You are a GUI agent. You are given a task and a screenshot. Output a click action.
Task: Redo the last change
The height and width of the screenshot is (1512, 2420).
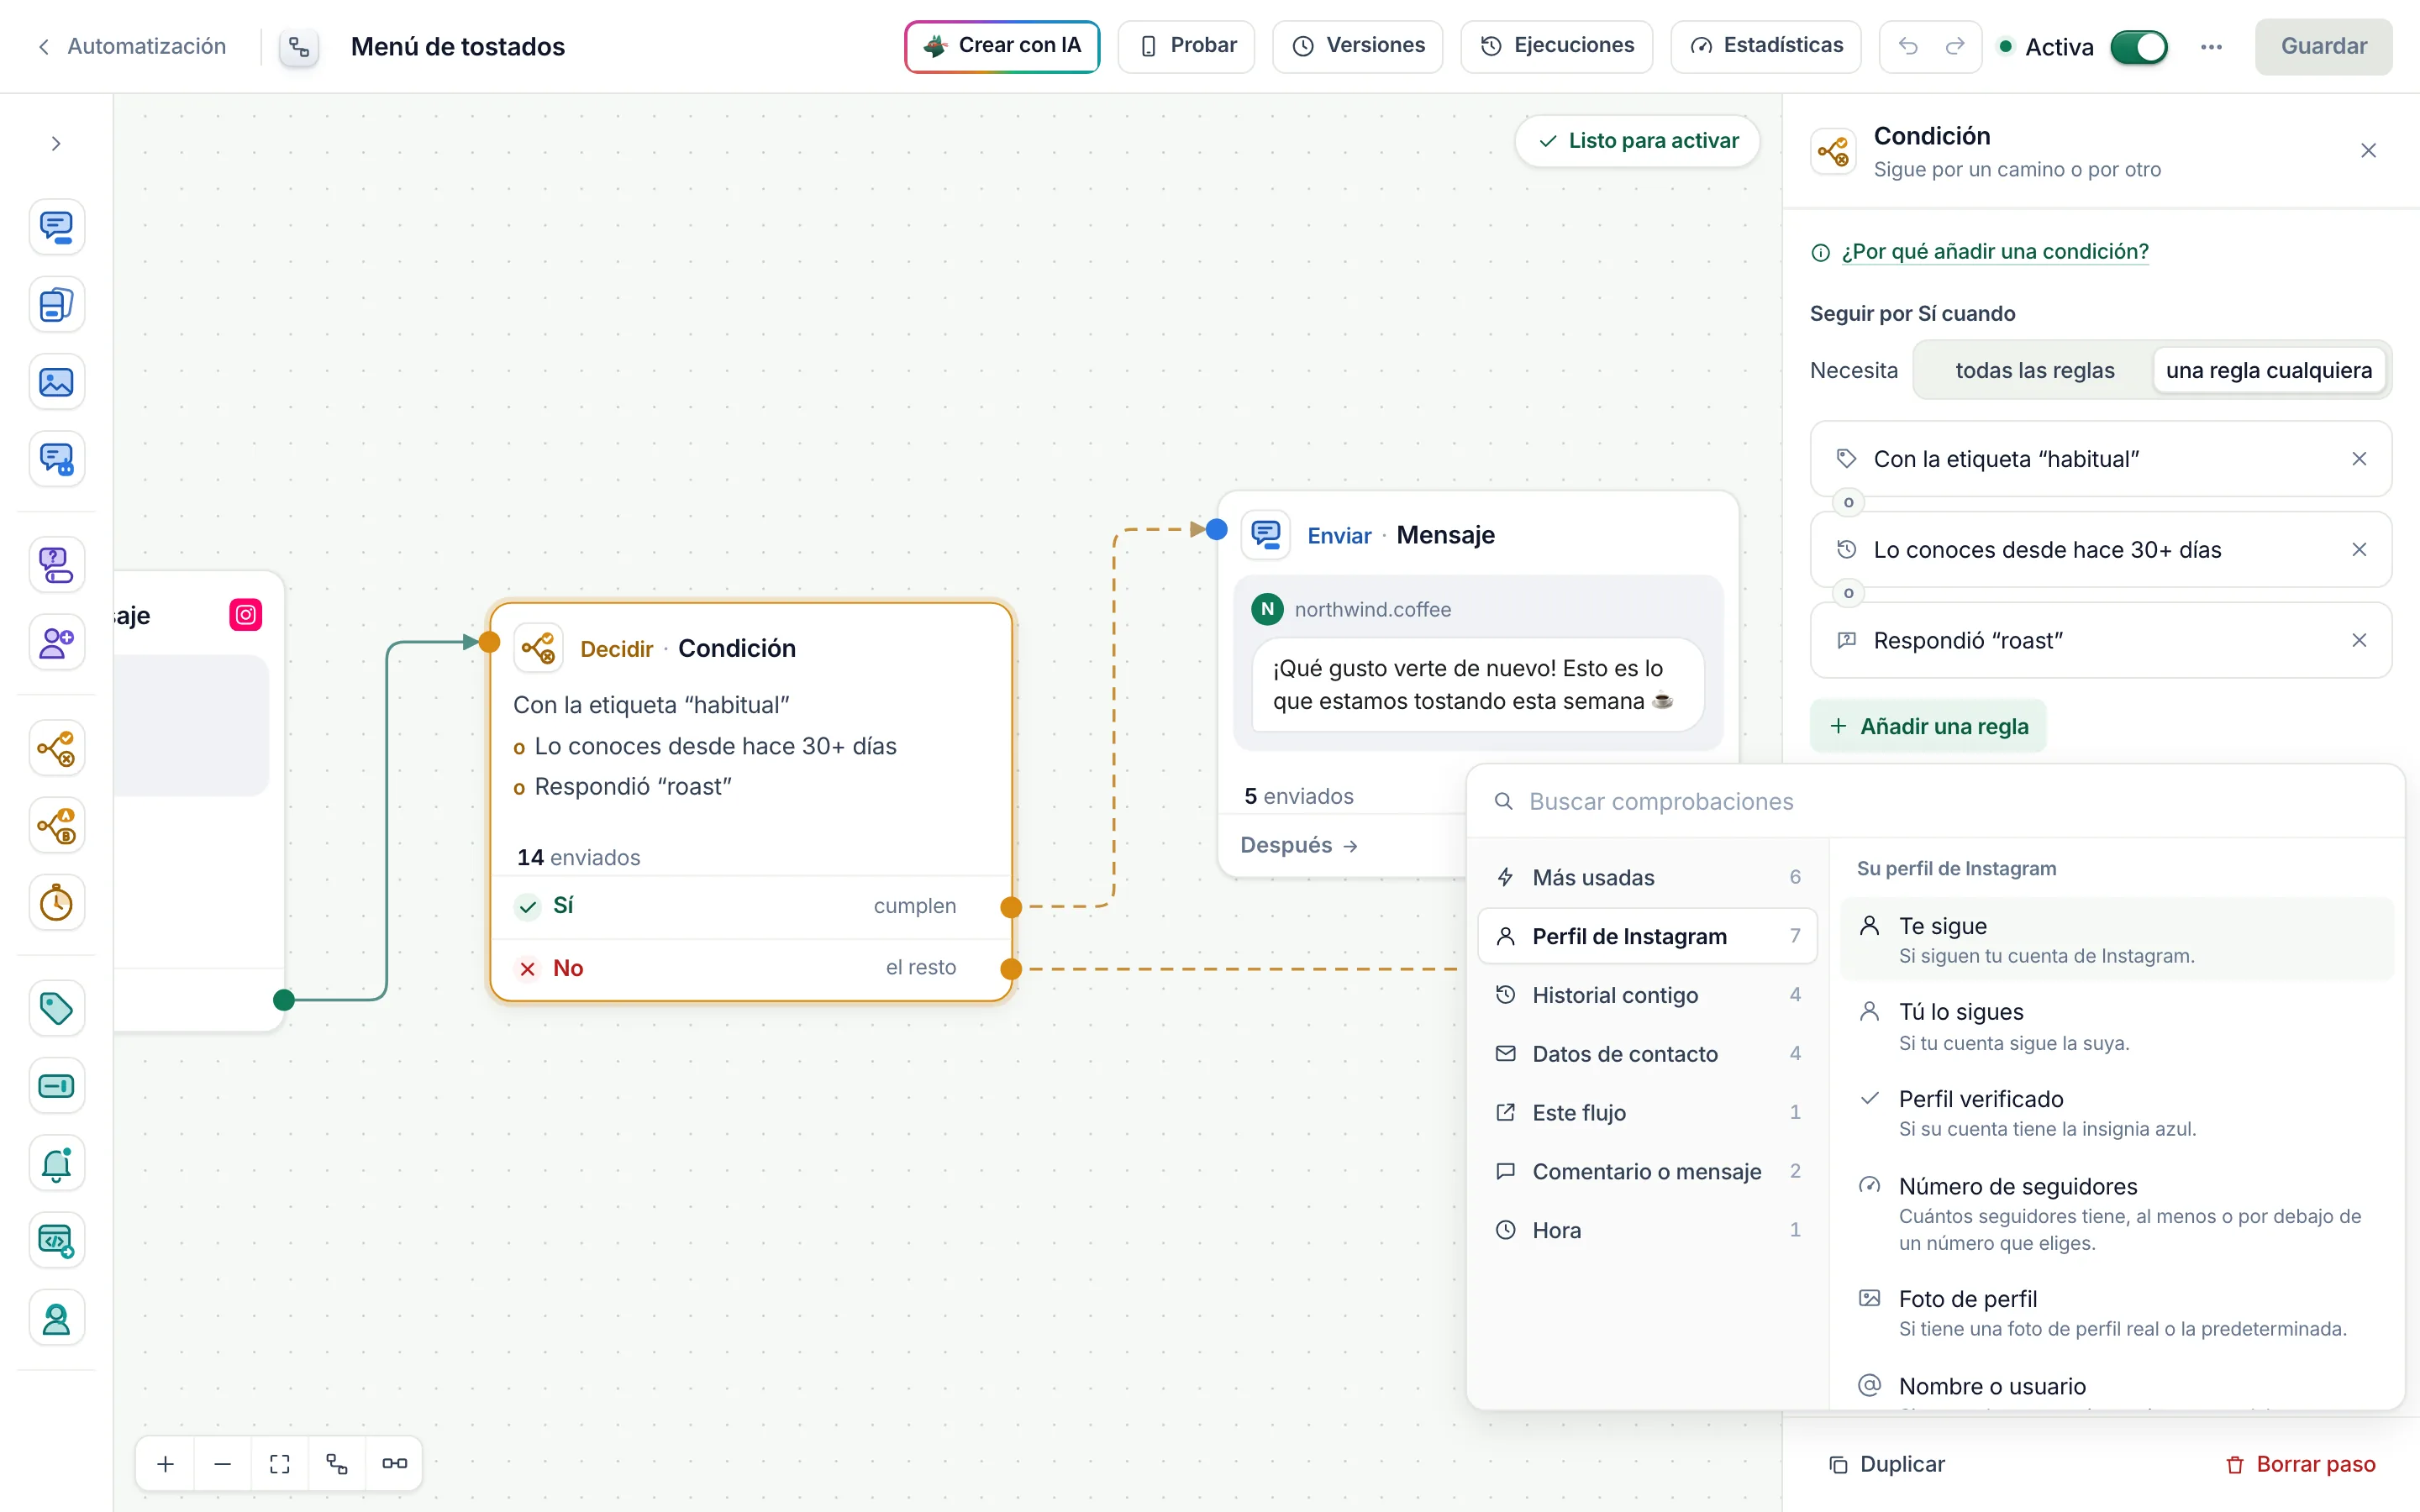coord(1955,46)
